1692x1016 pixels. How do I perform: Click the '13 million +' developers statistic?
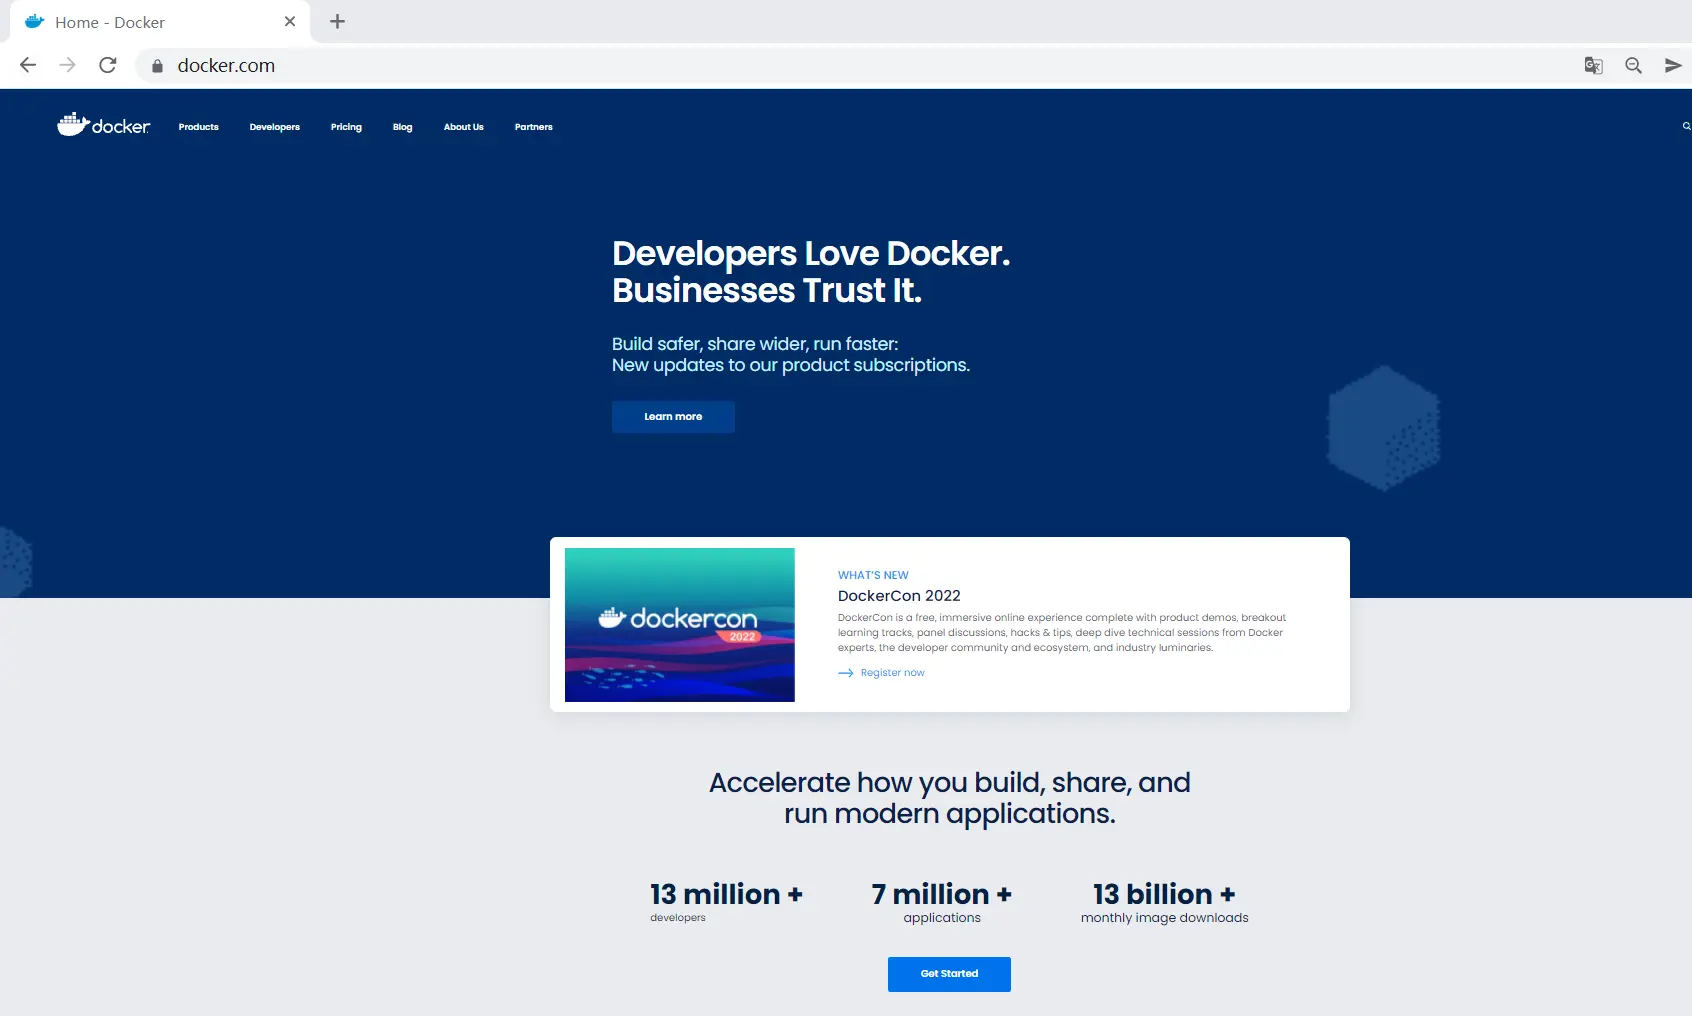(726, 894)
